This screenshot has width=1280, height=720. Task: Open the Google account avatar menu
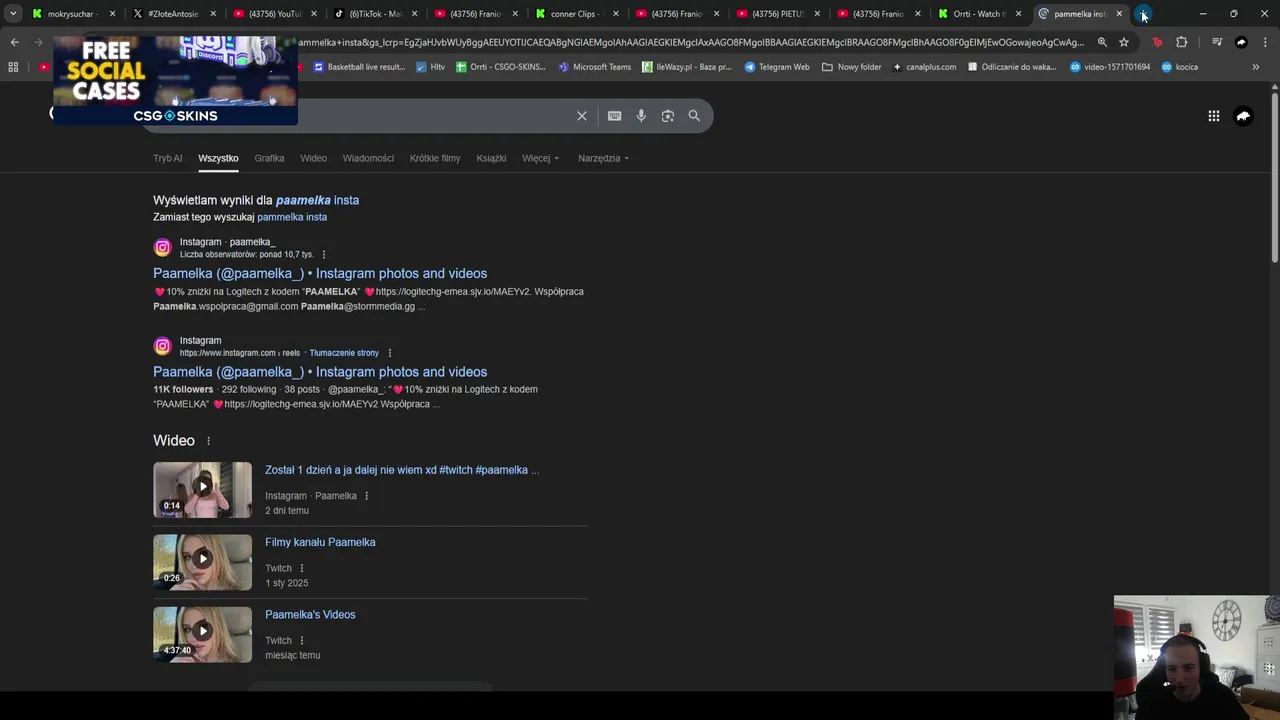[x=1243, y=116]
